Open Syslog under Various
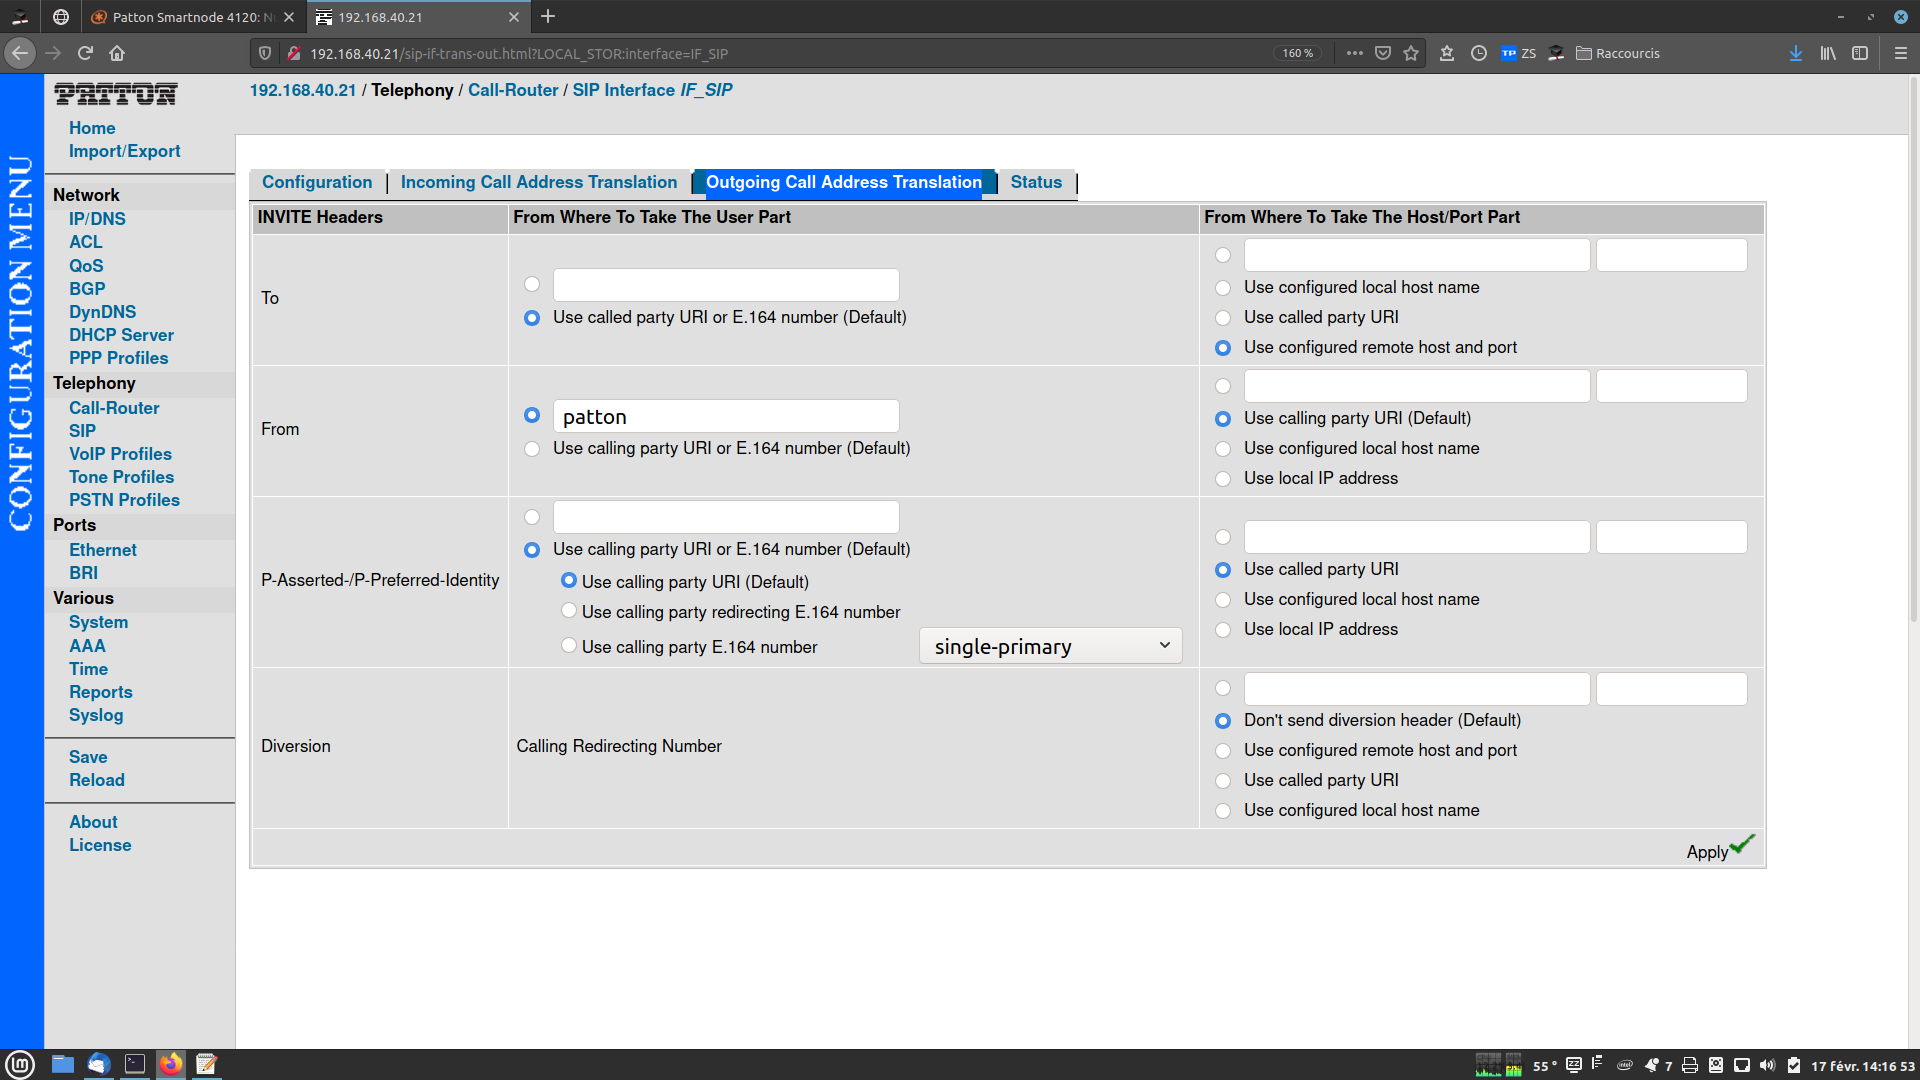 (x=96, y=715)
